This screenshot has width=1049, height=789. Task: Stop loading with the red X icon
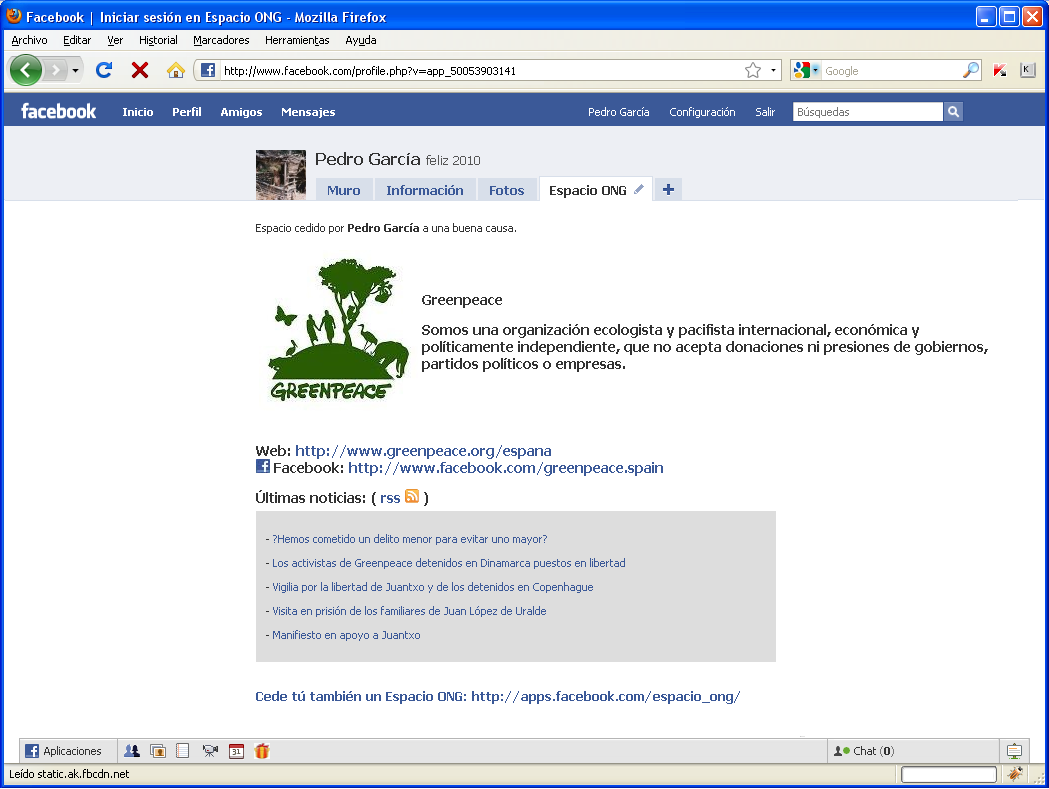[140, 70]
